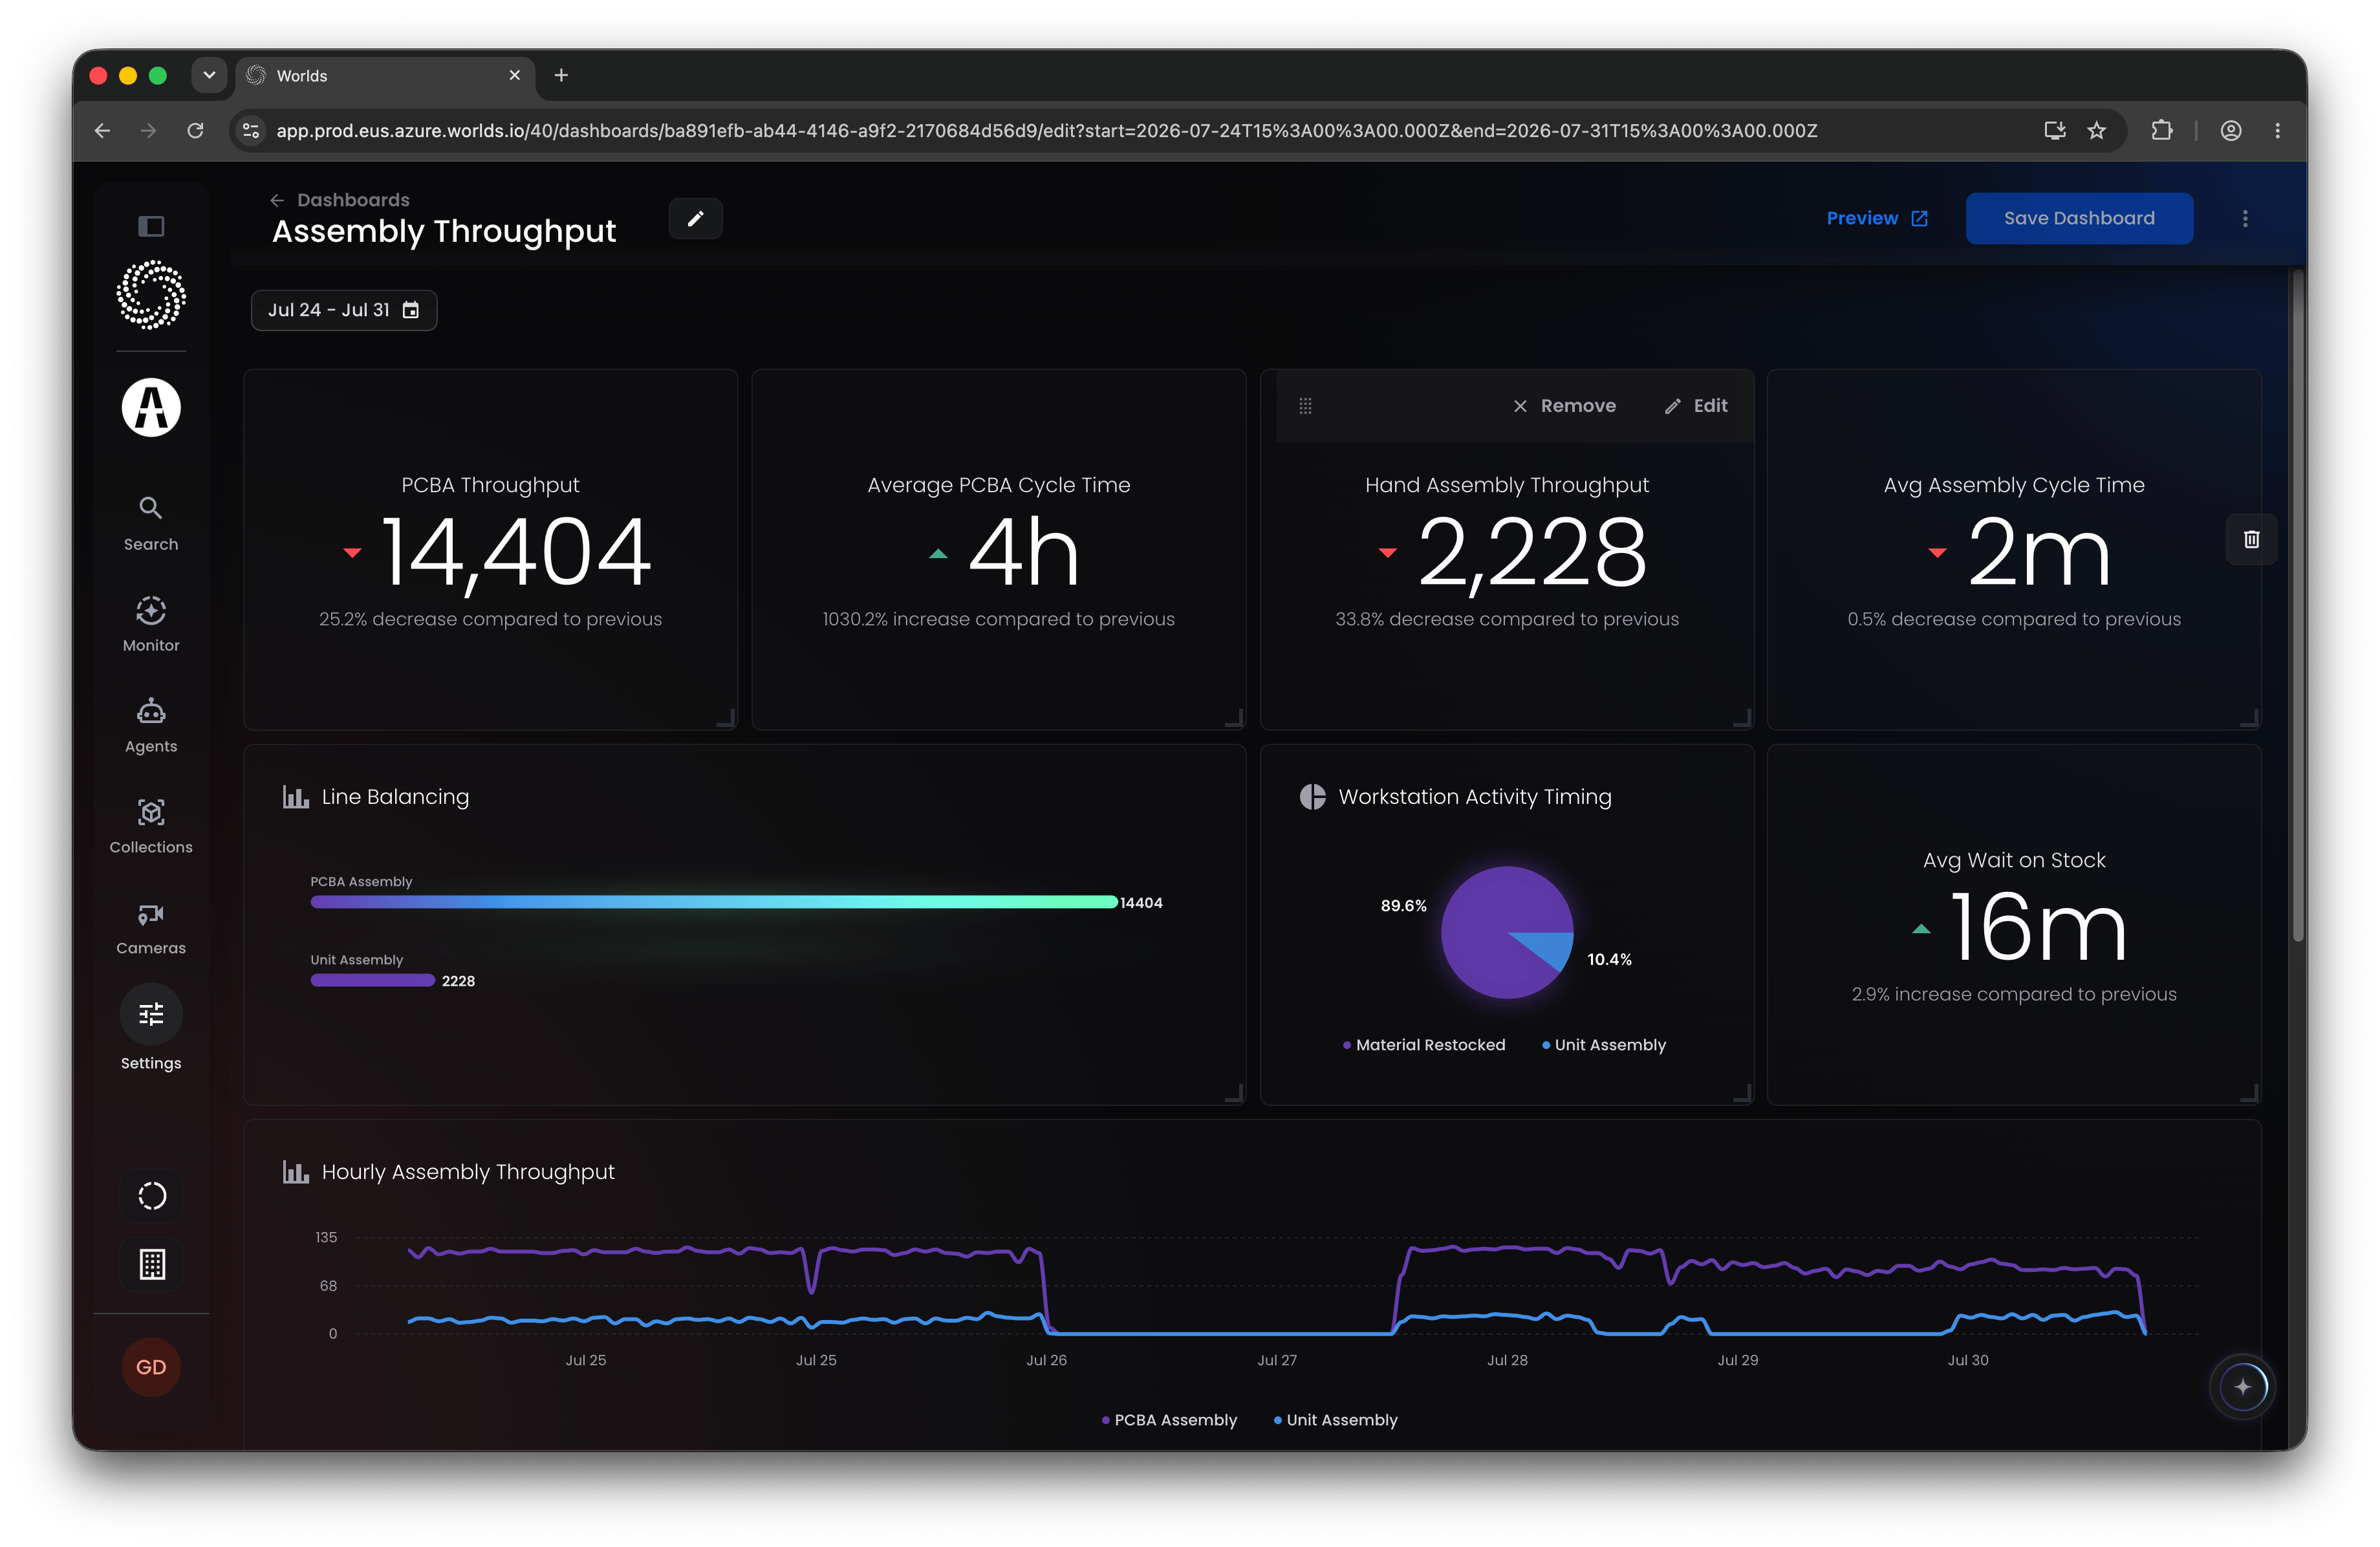Screen dimensions: 2380x1547
Task: Toggle Material Restocked legend item
Action: (1424, 1044)
